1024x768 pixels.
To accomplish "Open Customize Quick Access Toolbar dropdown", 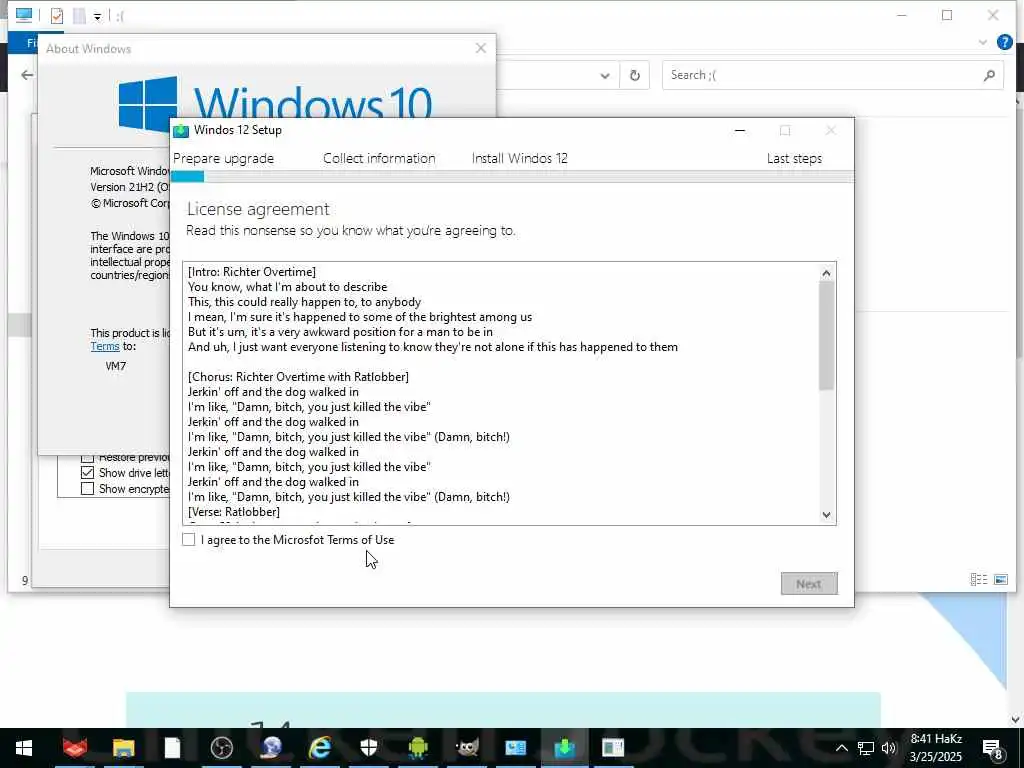I will [97, 16].
